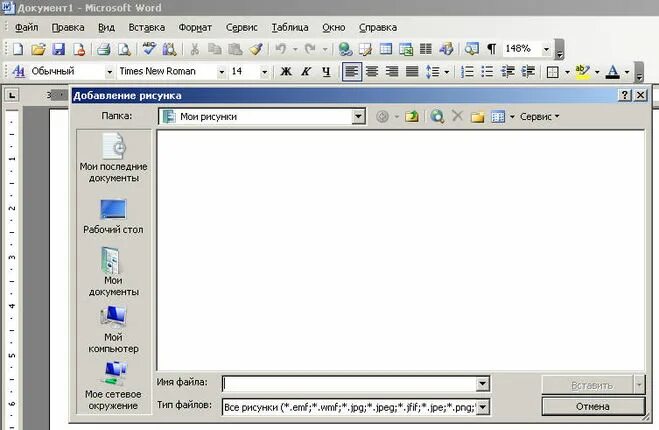Go to Рабочий стол location

click(113, 217)
